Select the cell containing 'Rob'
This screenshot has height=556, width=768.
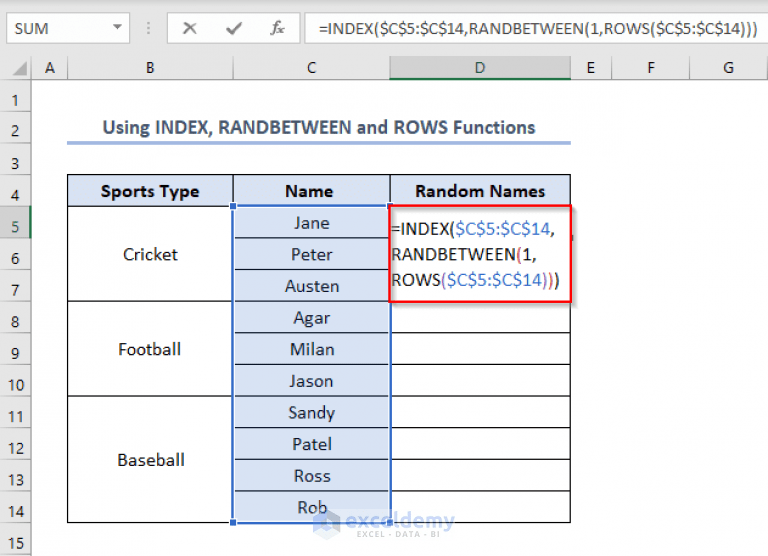point(312,507)
